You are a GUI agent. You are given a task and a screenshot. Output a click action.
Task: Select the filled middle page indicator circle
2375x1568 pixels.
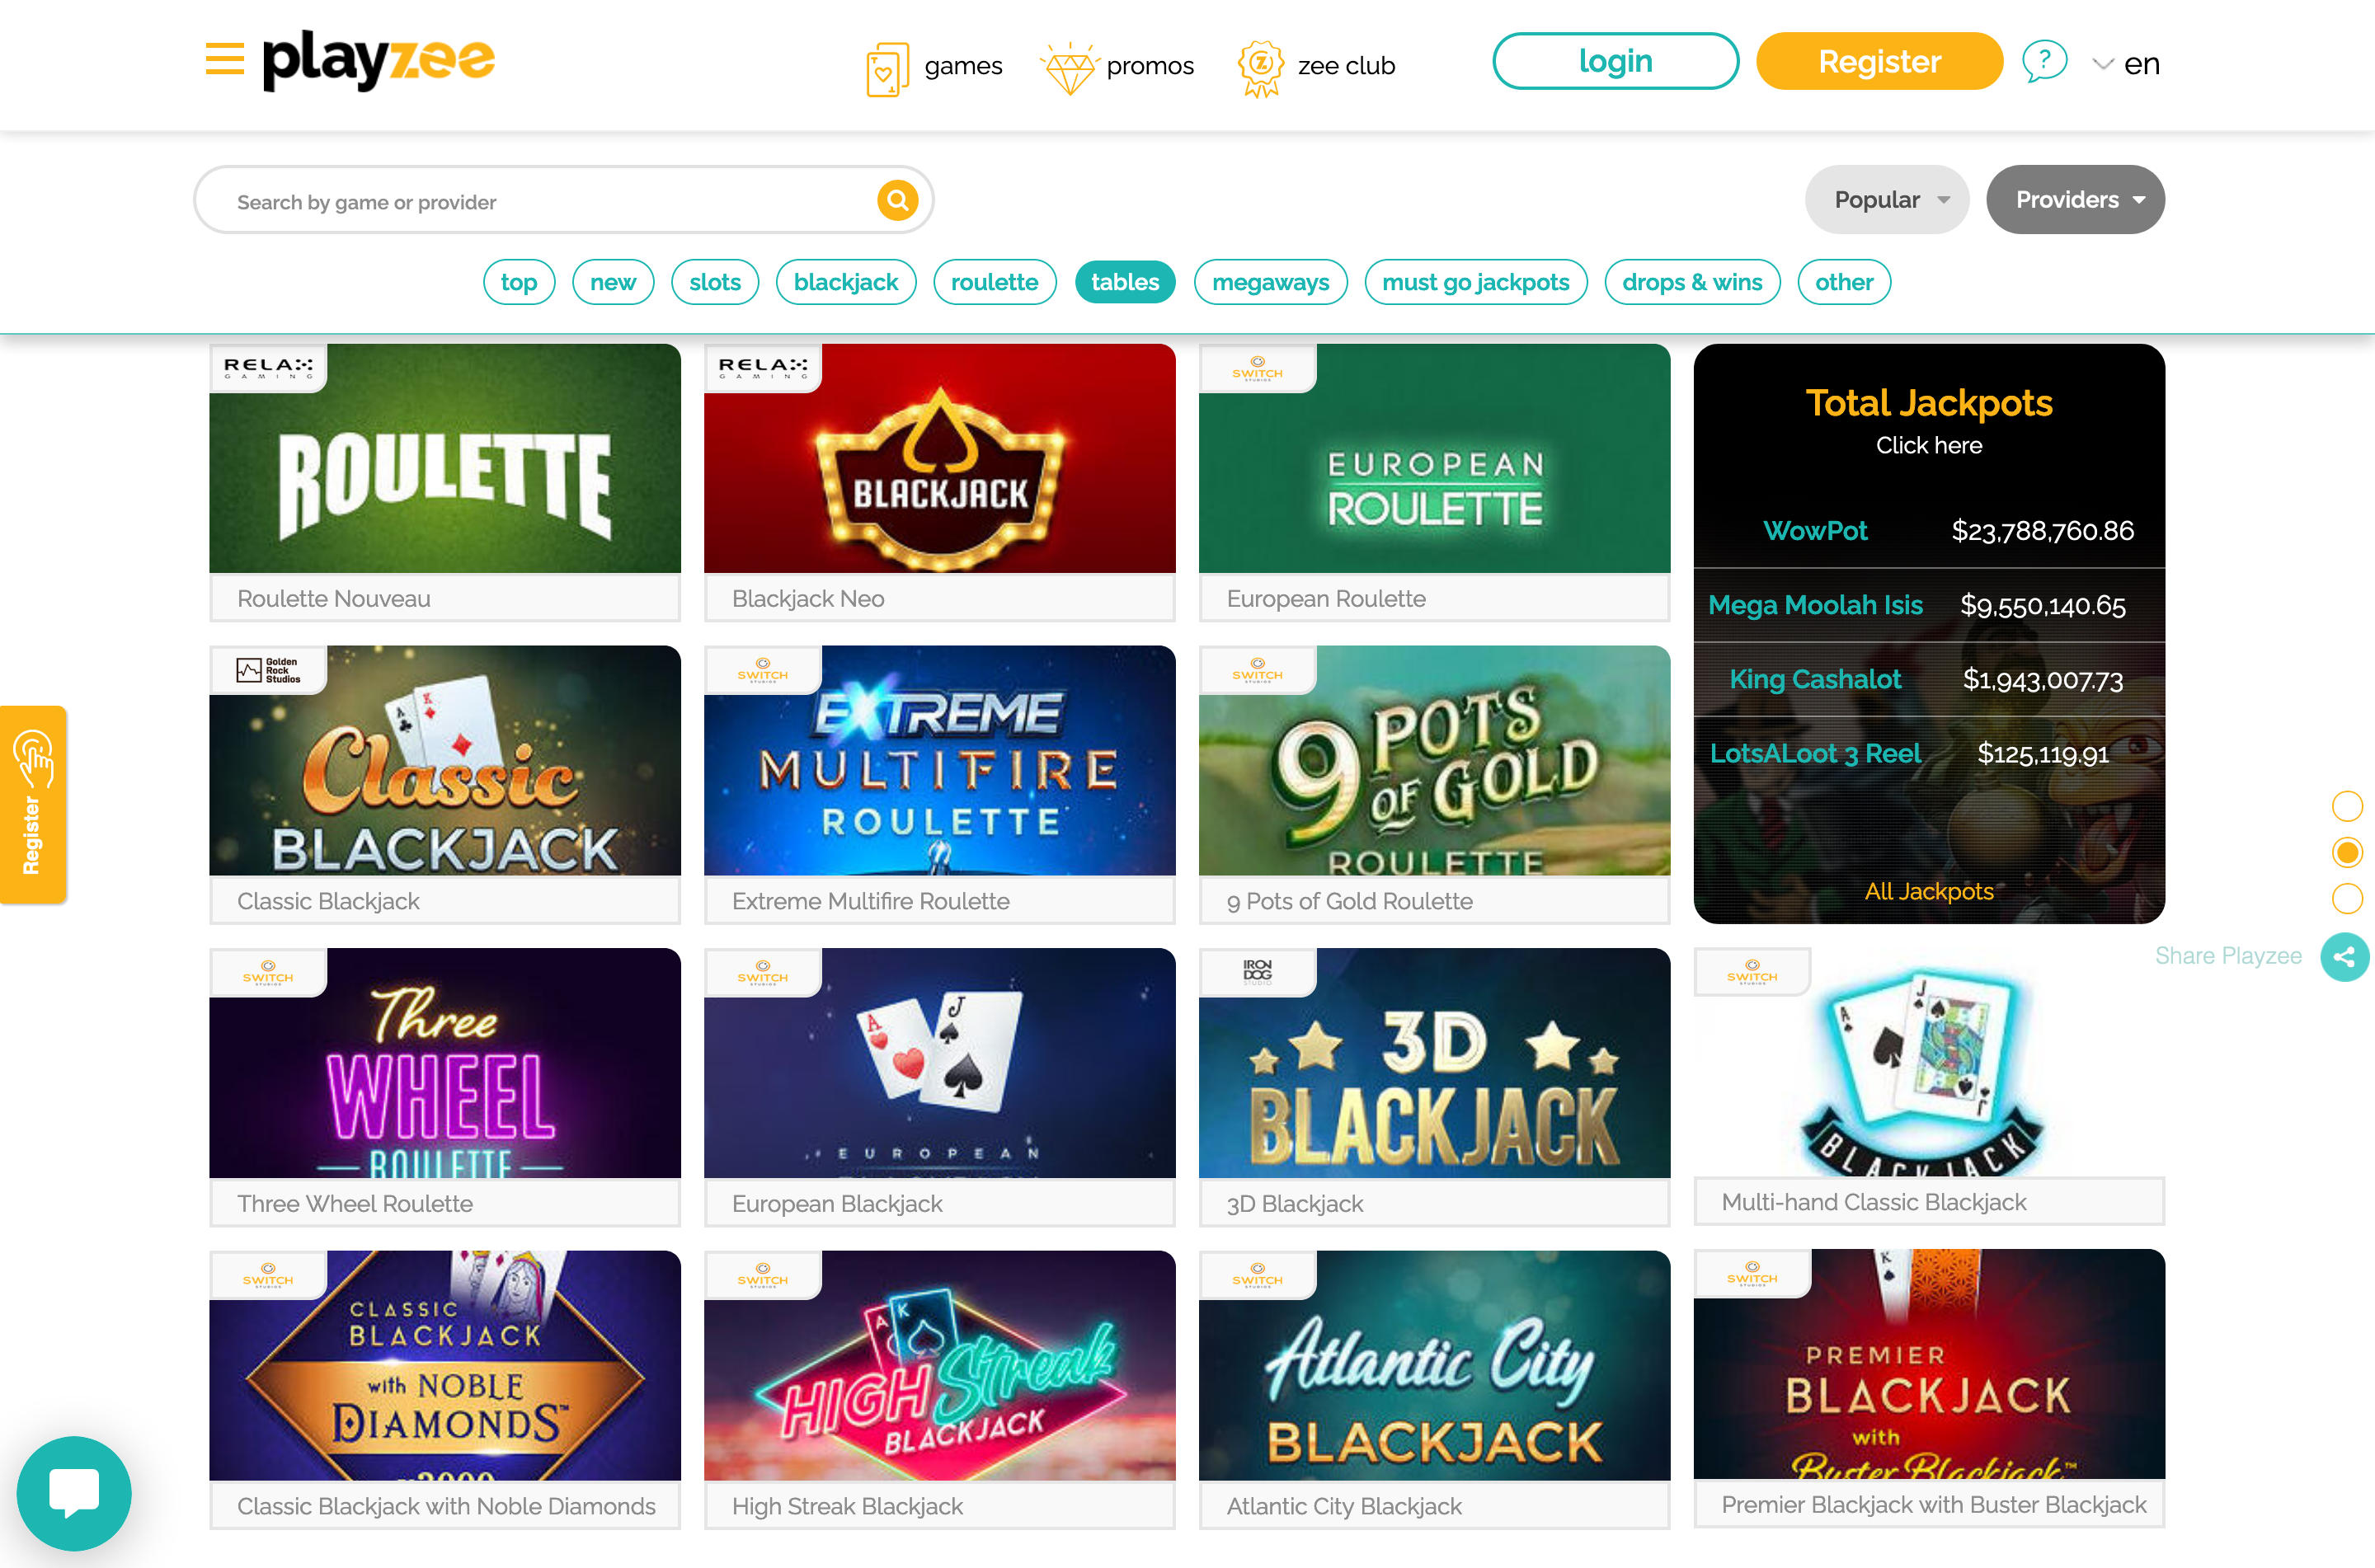click(2346, 852)
